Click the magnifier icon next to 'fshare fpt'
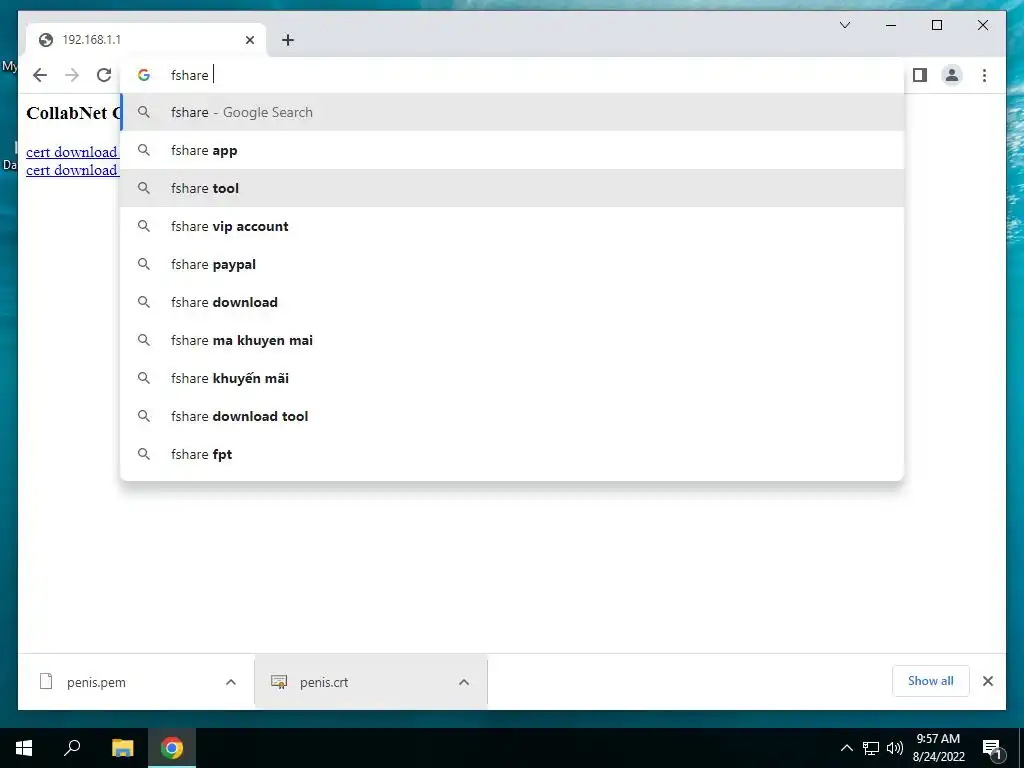 [144, 454]
